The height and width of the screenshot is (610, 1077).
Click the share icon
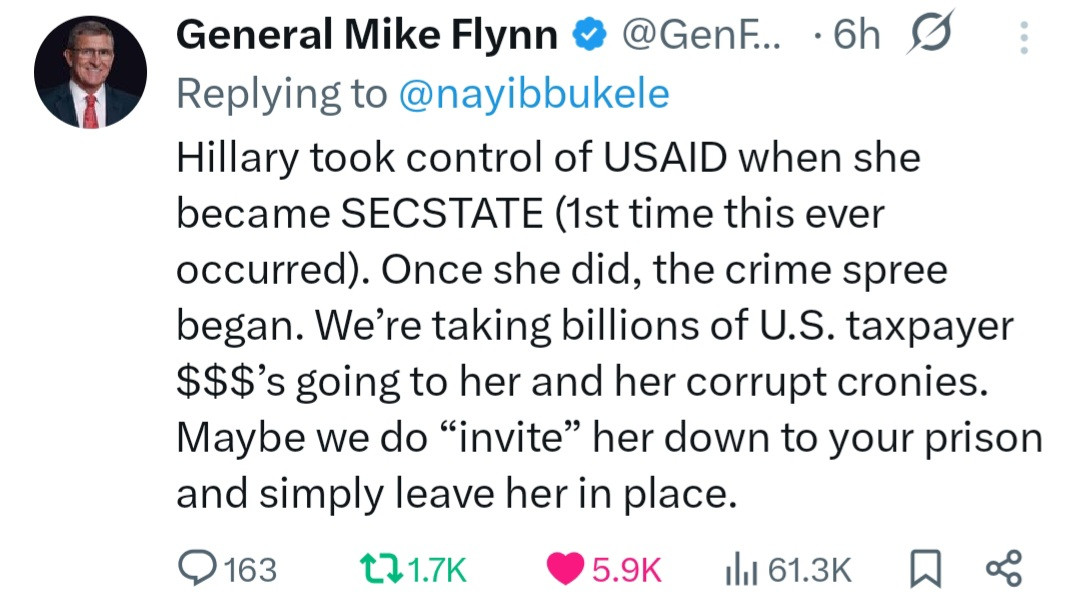pos(1002,569)
